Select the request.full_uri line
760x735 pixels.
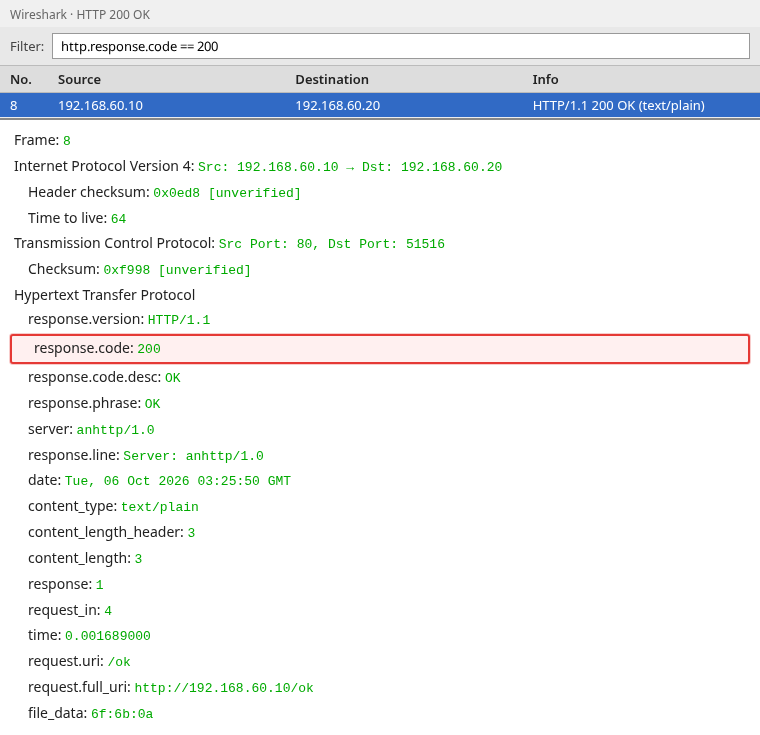tap(171, 687)
